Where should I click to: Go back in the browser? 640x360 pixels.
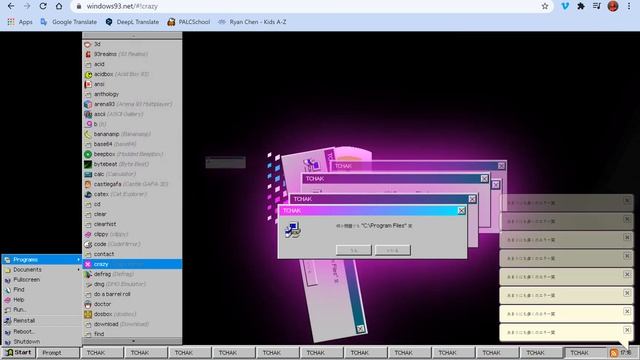(x=11, y=6)
